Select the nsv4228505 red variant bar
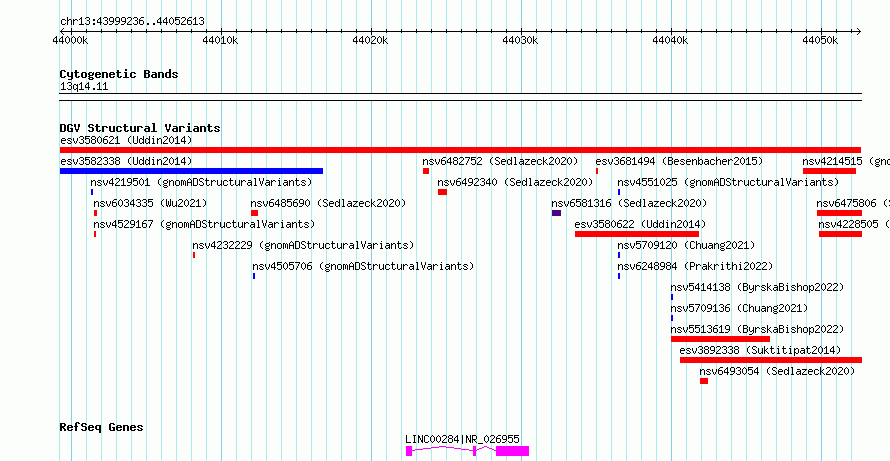 tap(841, 234)
